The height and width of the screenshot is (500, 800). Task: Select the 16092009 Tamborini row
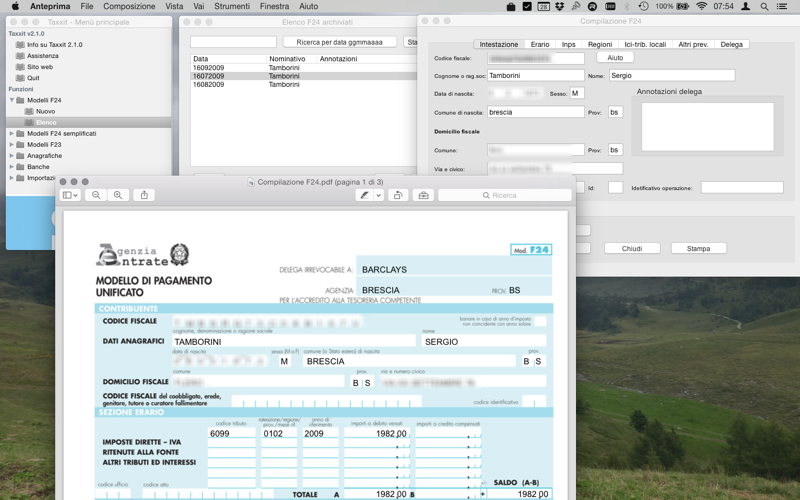click(x=304, y=67)
